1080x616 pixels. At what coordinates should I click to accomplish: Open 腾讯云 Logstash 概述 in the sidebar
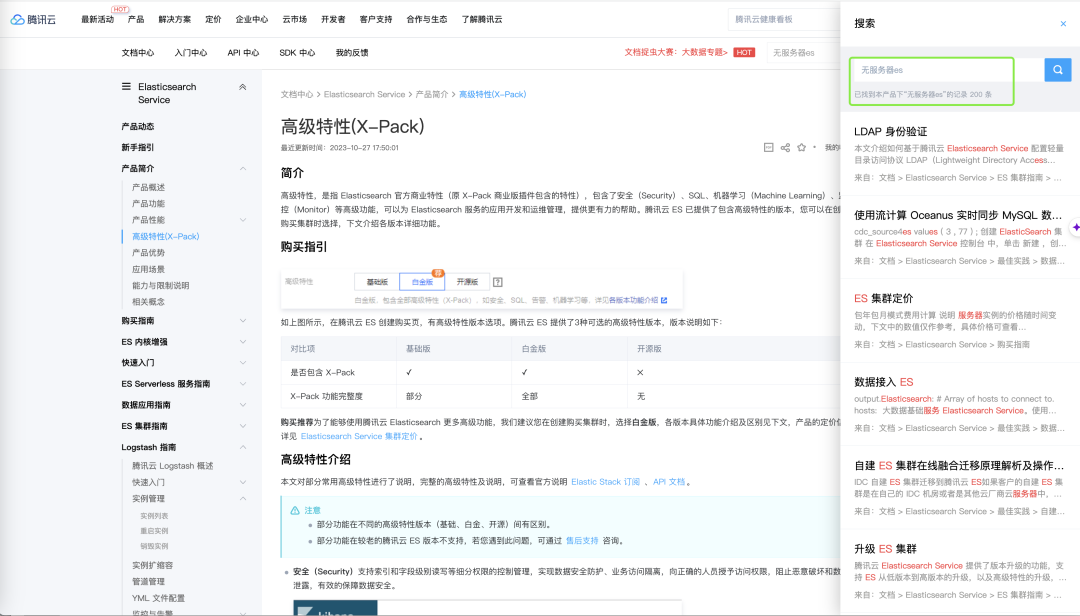(x=172, y=466)
